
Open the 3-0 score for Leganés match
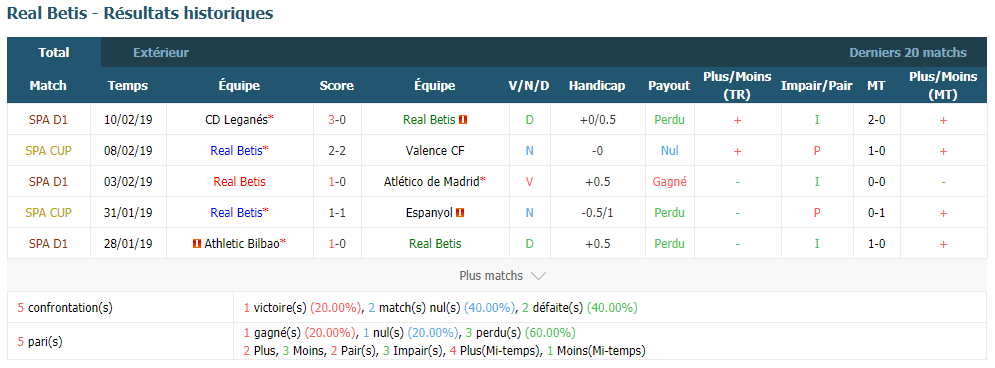[x=336, y=119]
